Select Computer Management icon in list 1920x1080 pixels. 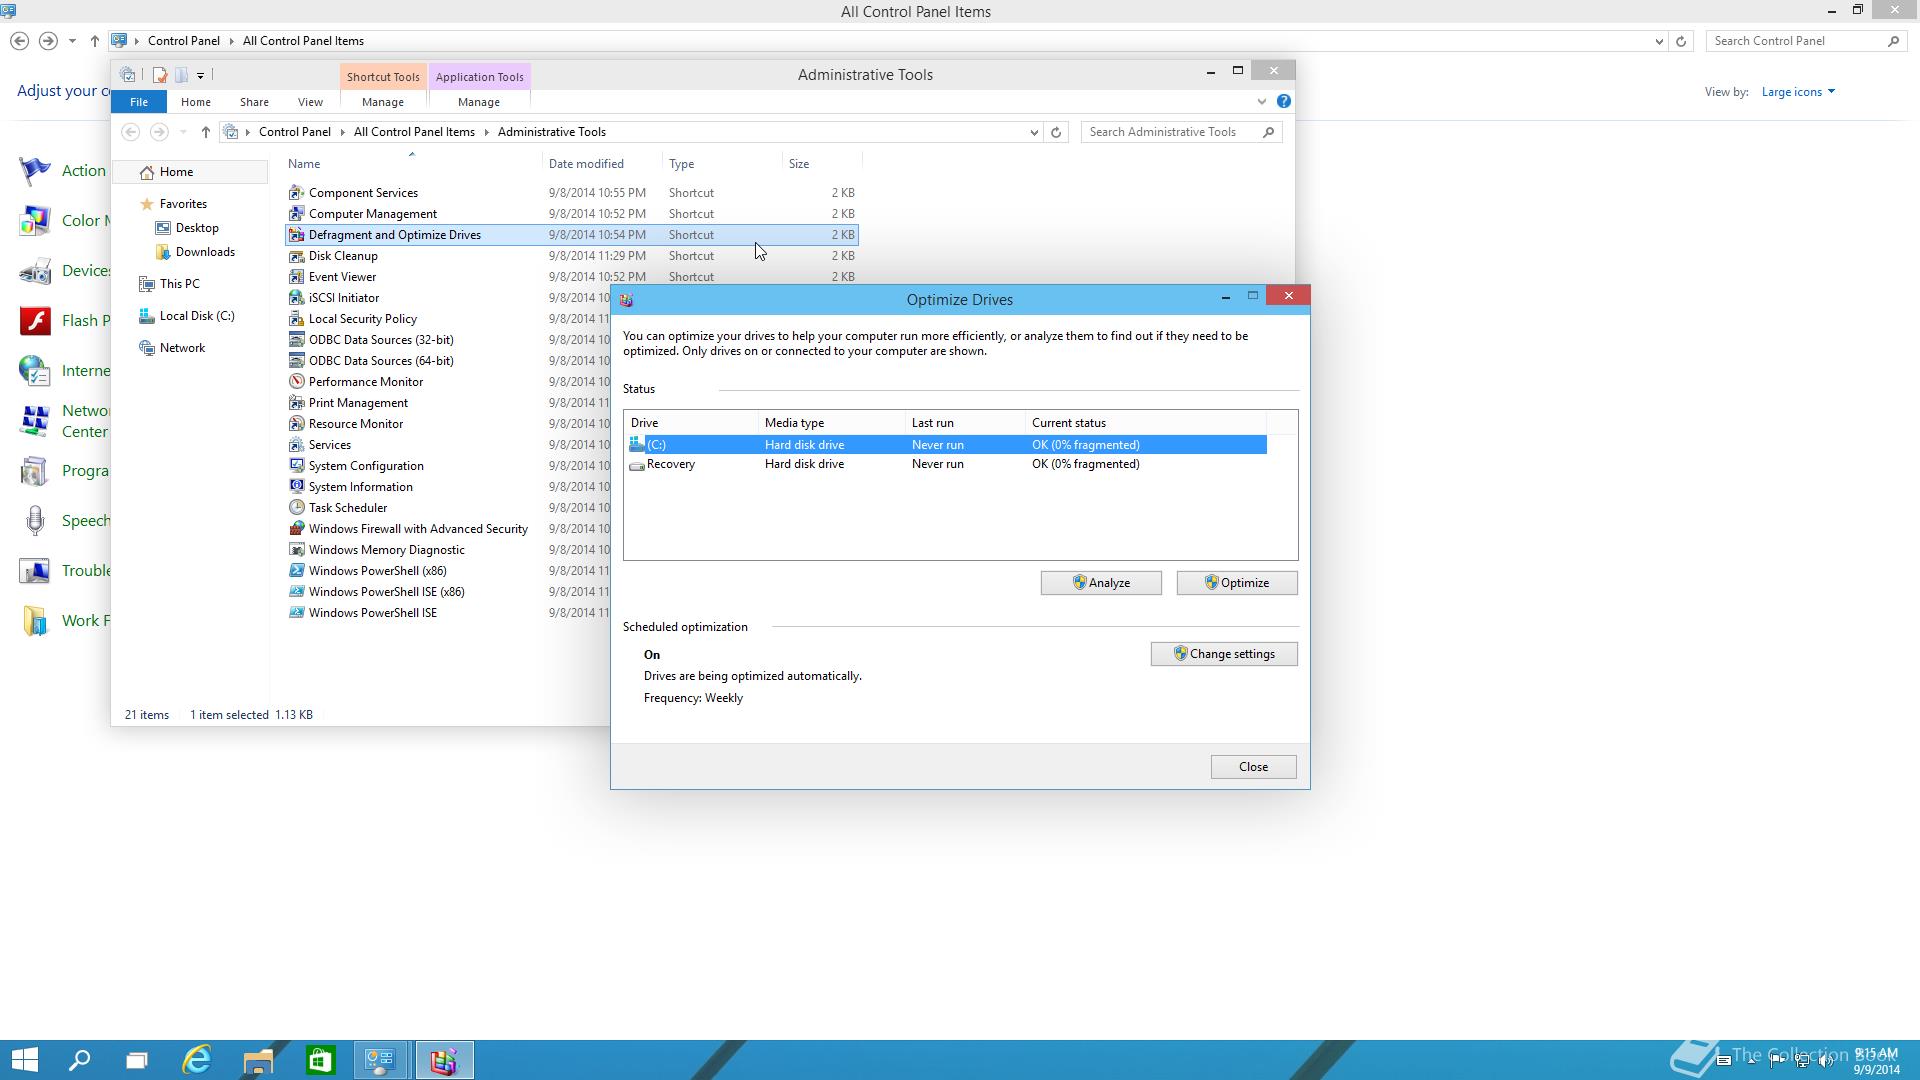pyautogui.click(x=296, y=214)
